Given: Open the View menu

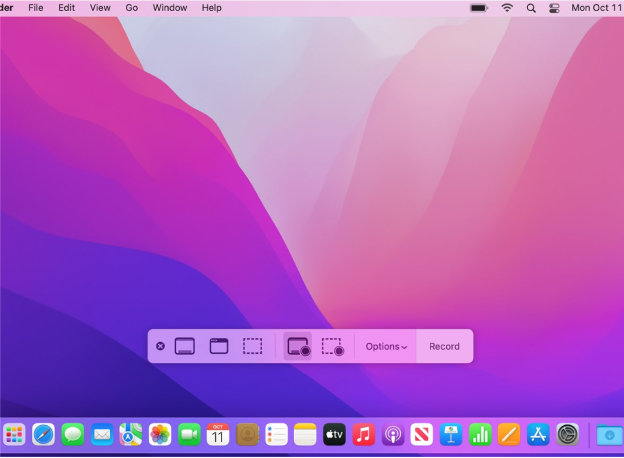Looking at the screenshot, I should click(x=100, y=8).
